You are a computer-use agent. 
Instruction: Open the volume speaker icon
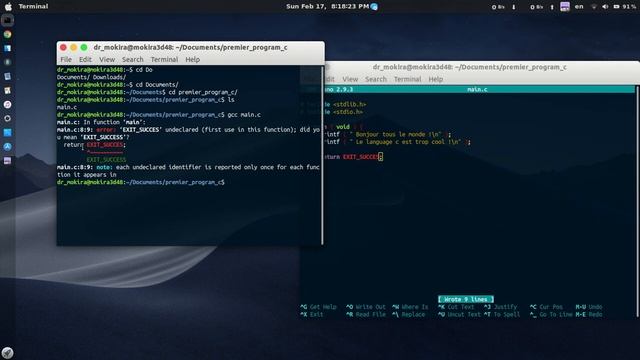point(605,7)
